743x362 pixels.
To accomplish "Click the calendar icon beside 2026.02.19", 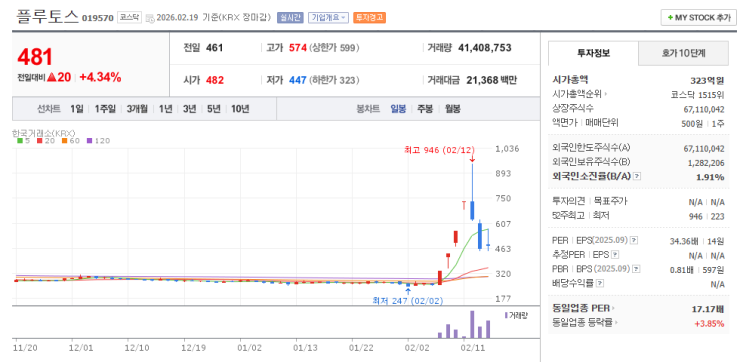I will point(150,18).
